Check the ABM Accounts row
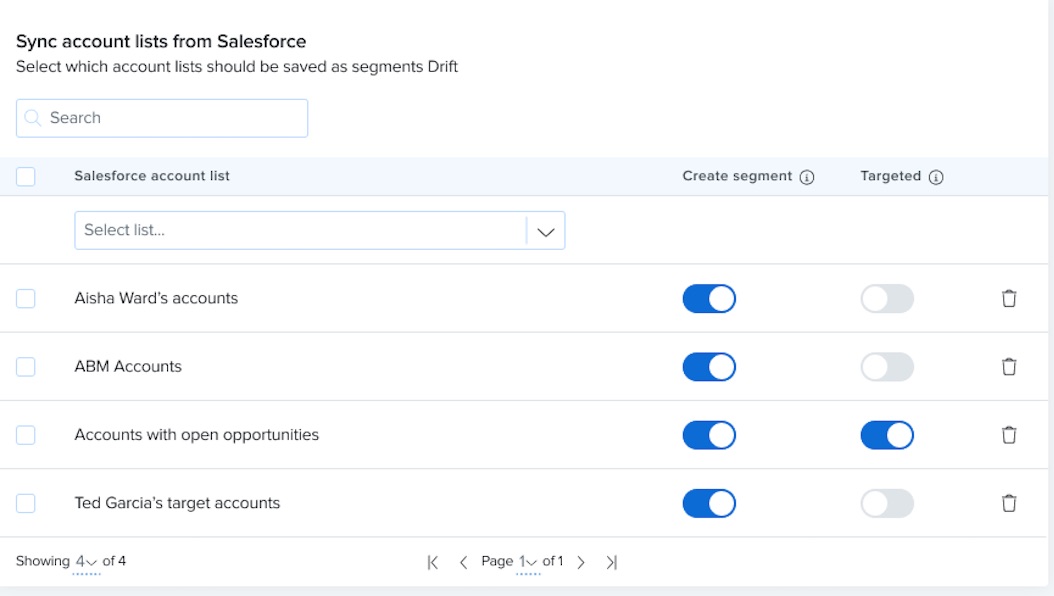The width and height of the screenshot is (1054, 596). point(26,367)
